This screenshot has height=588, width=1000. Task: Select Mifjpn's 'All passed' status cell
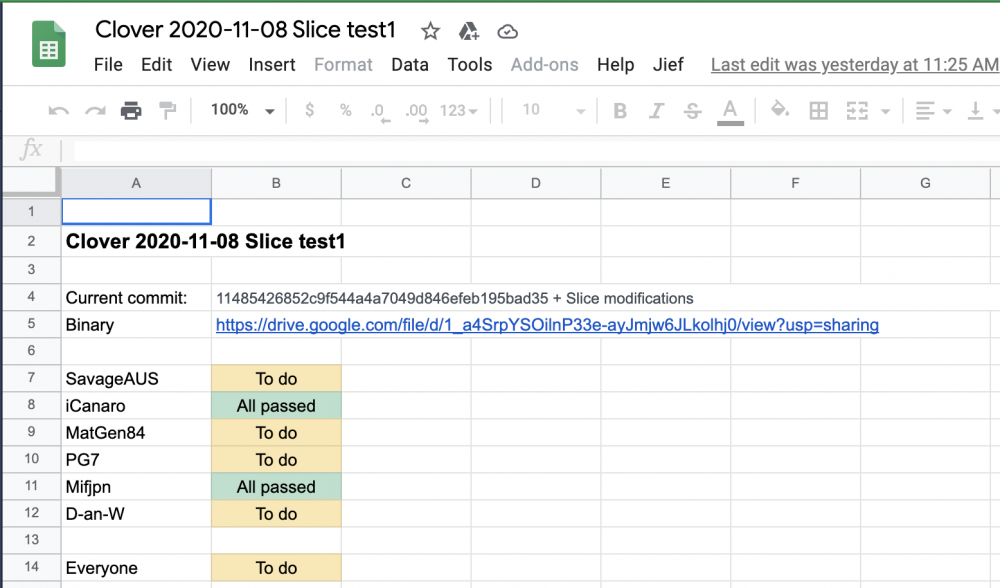point(276,487)
